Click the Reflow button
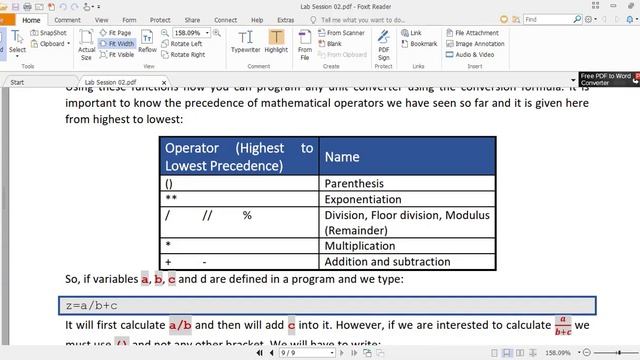This screenshot has height=360, width=640. click(147, 42)
